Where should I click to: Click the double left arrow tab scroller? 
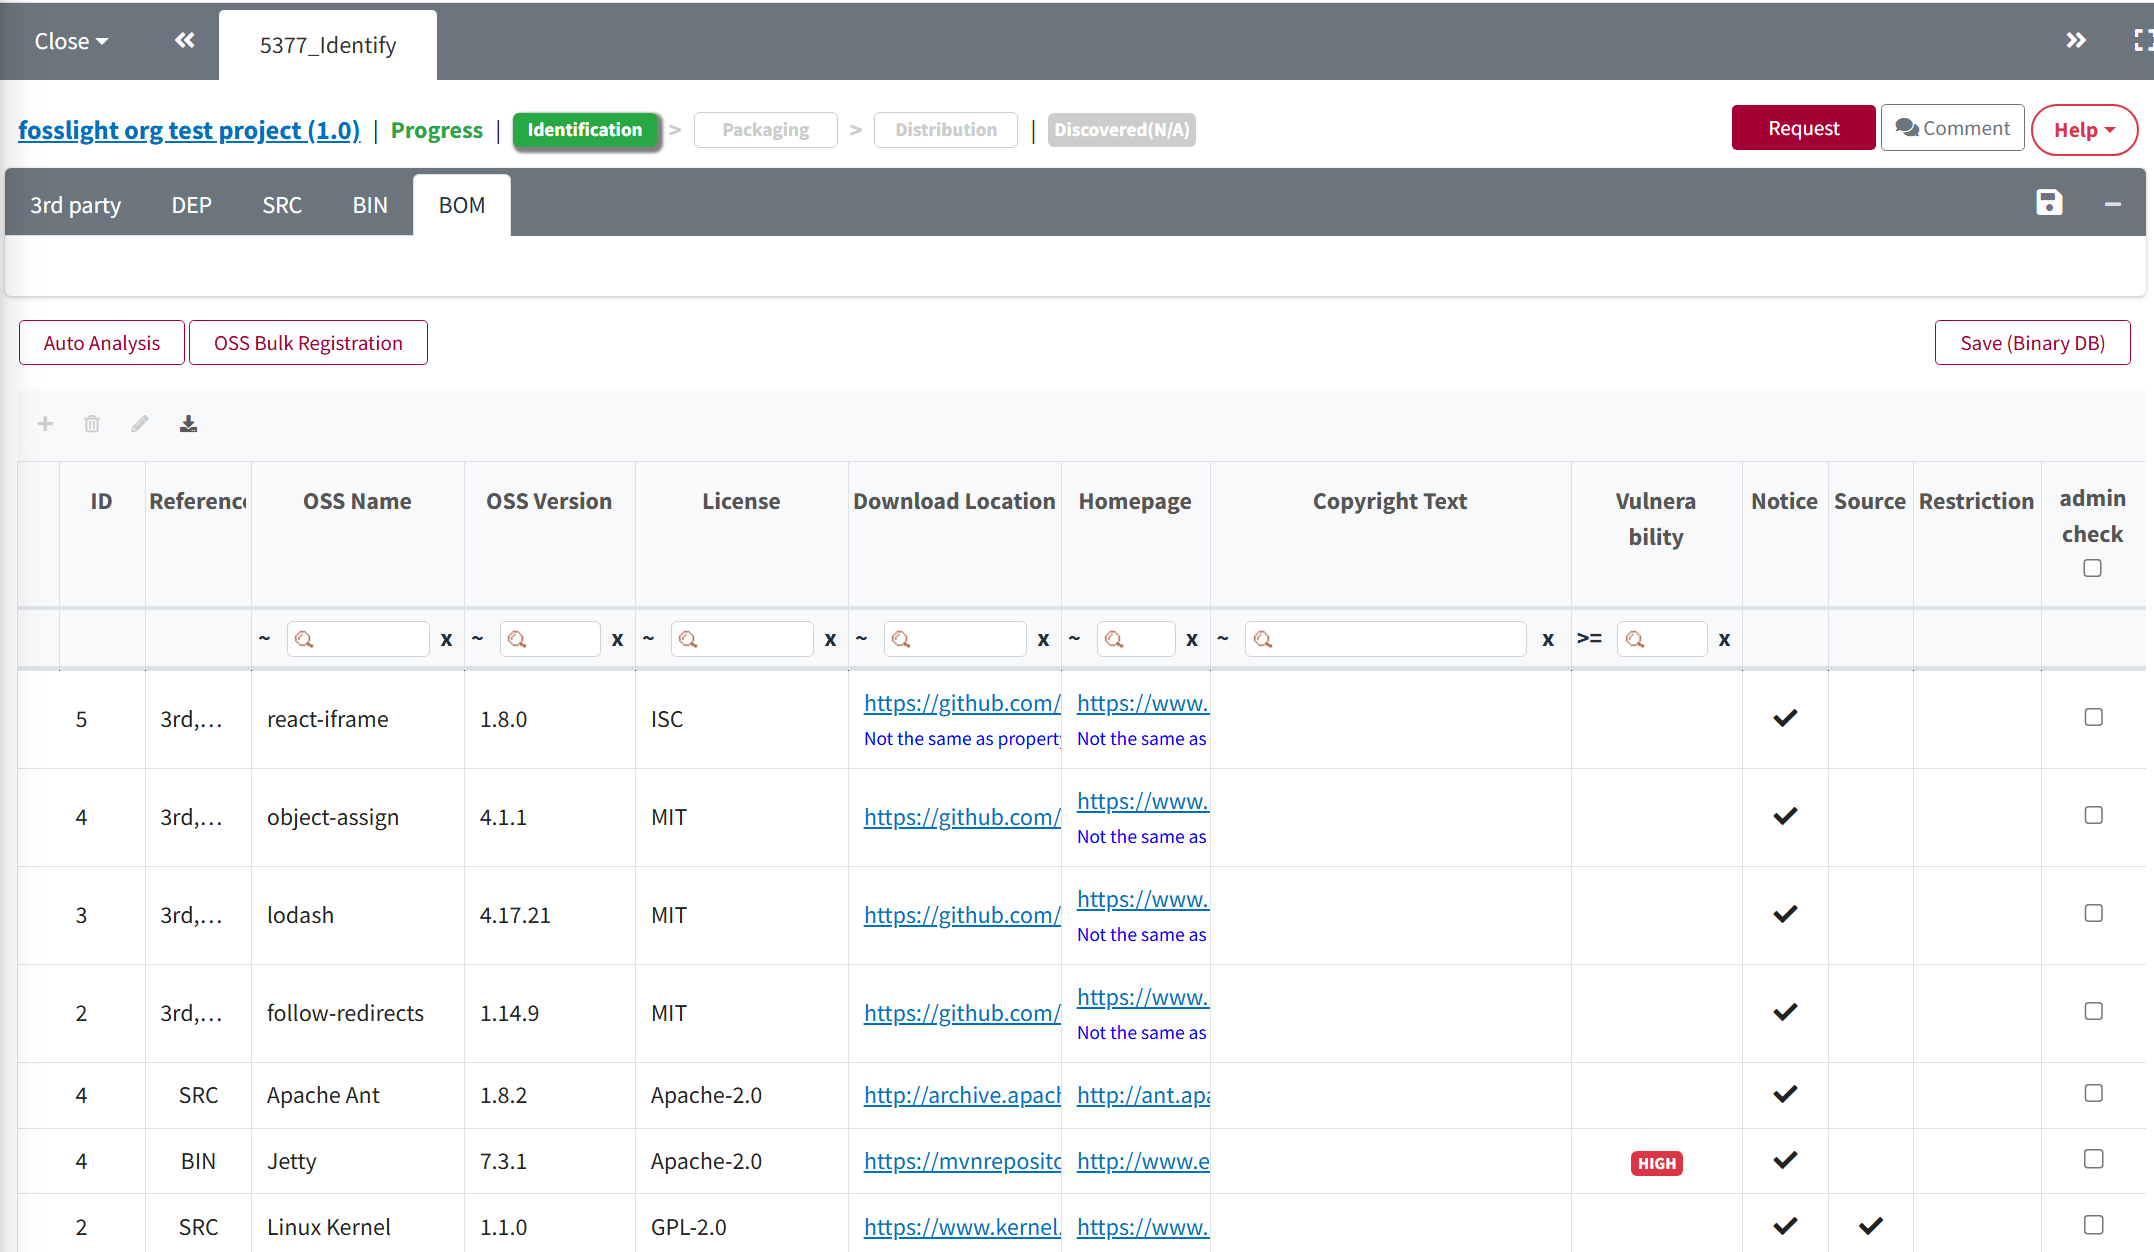click(x=185, y=40)
